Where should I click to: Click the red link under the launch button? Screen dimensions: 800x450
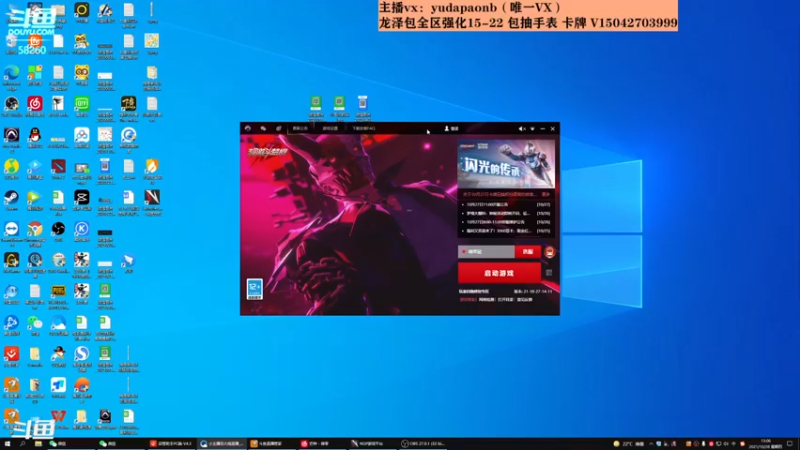(467, 299)
